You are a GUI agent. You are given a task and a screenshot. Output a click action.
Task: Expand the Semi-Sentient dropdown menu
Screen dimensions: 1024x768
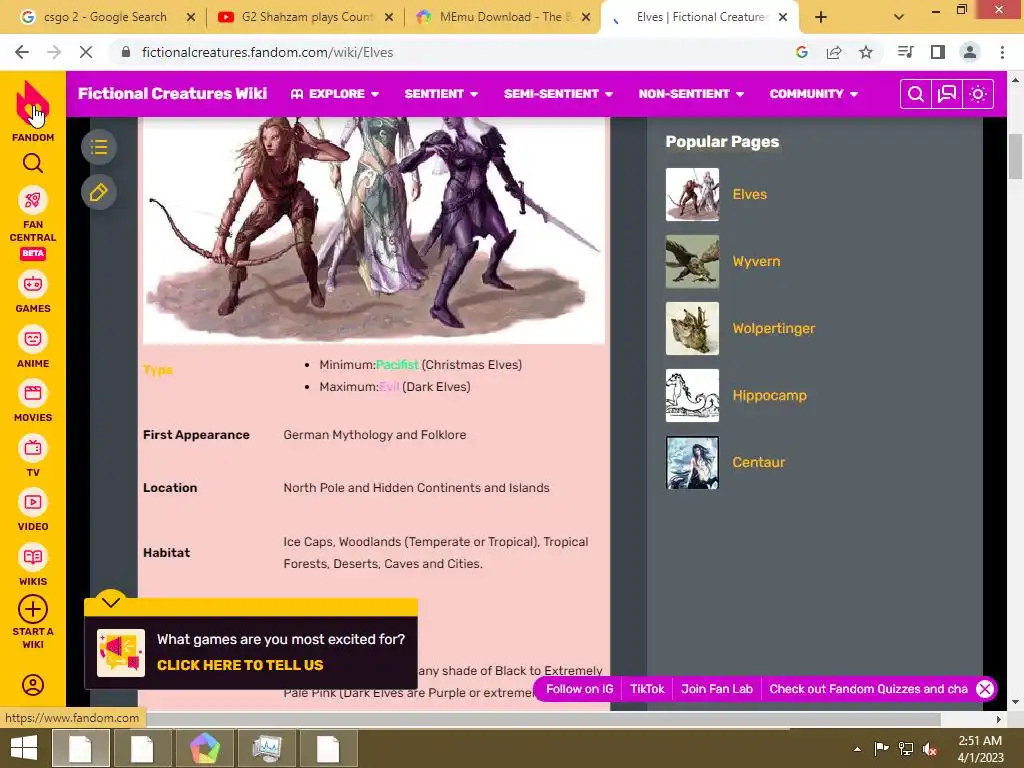558,94
